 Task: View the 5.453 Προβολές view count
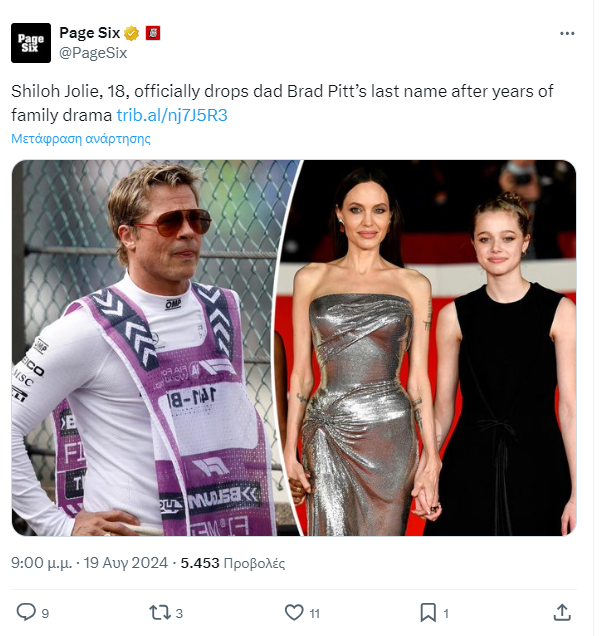coord(233,563)
